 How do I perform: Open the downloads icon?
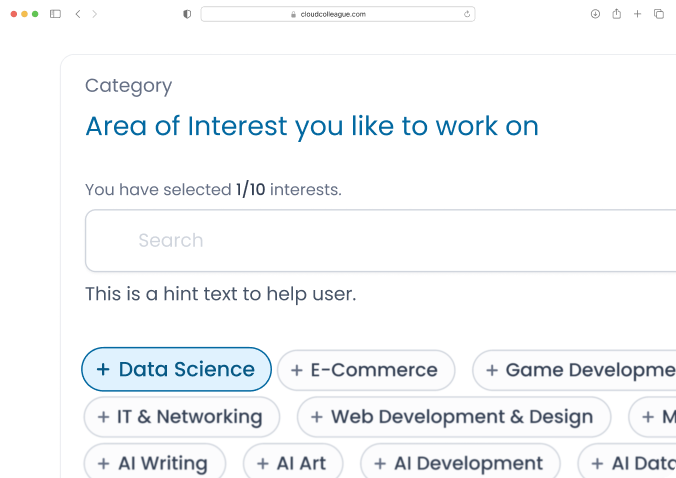(x=595, y=14)
